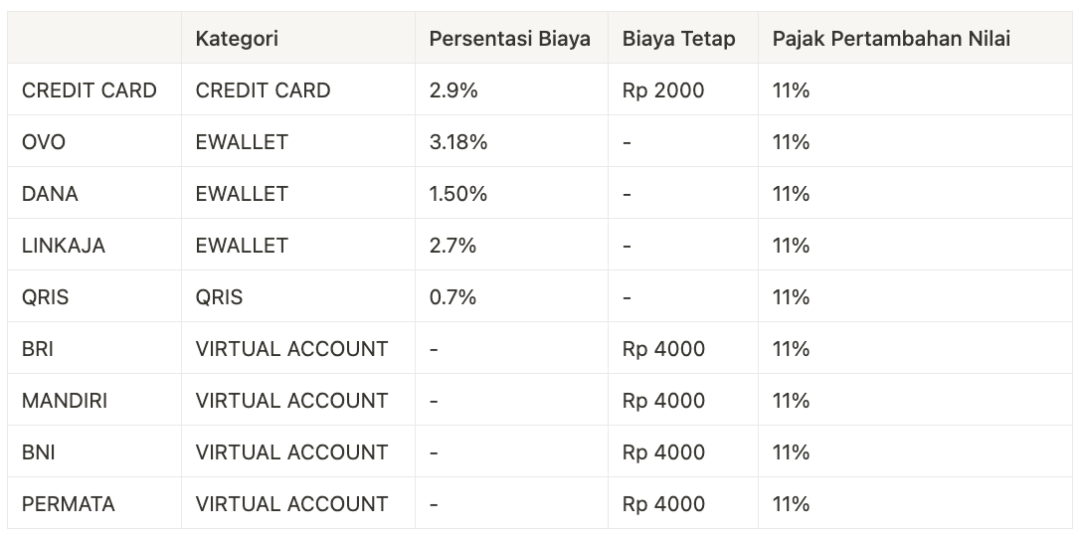1080x537 pixels.
Task: Select the MANDIRI row label
Action: [65, 401]
